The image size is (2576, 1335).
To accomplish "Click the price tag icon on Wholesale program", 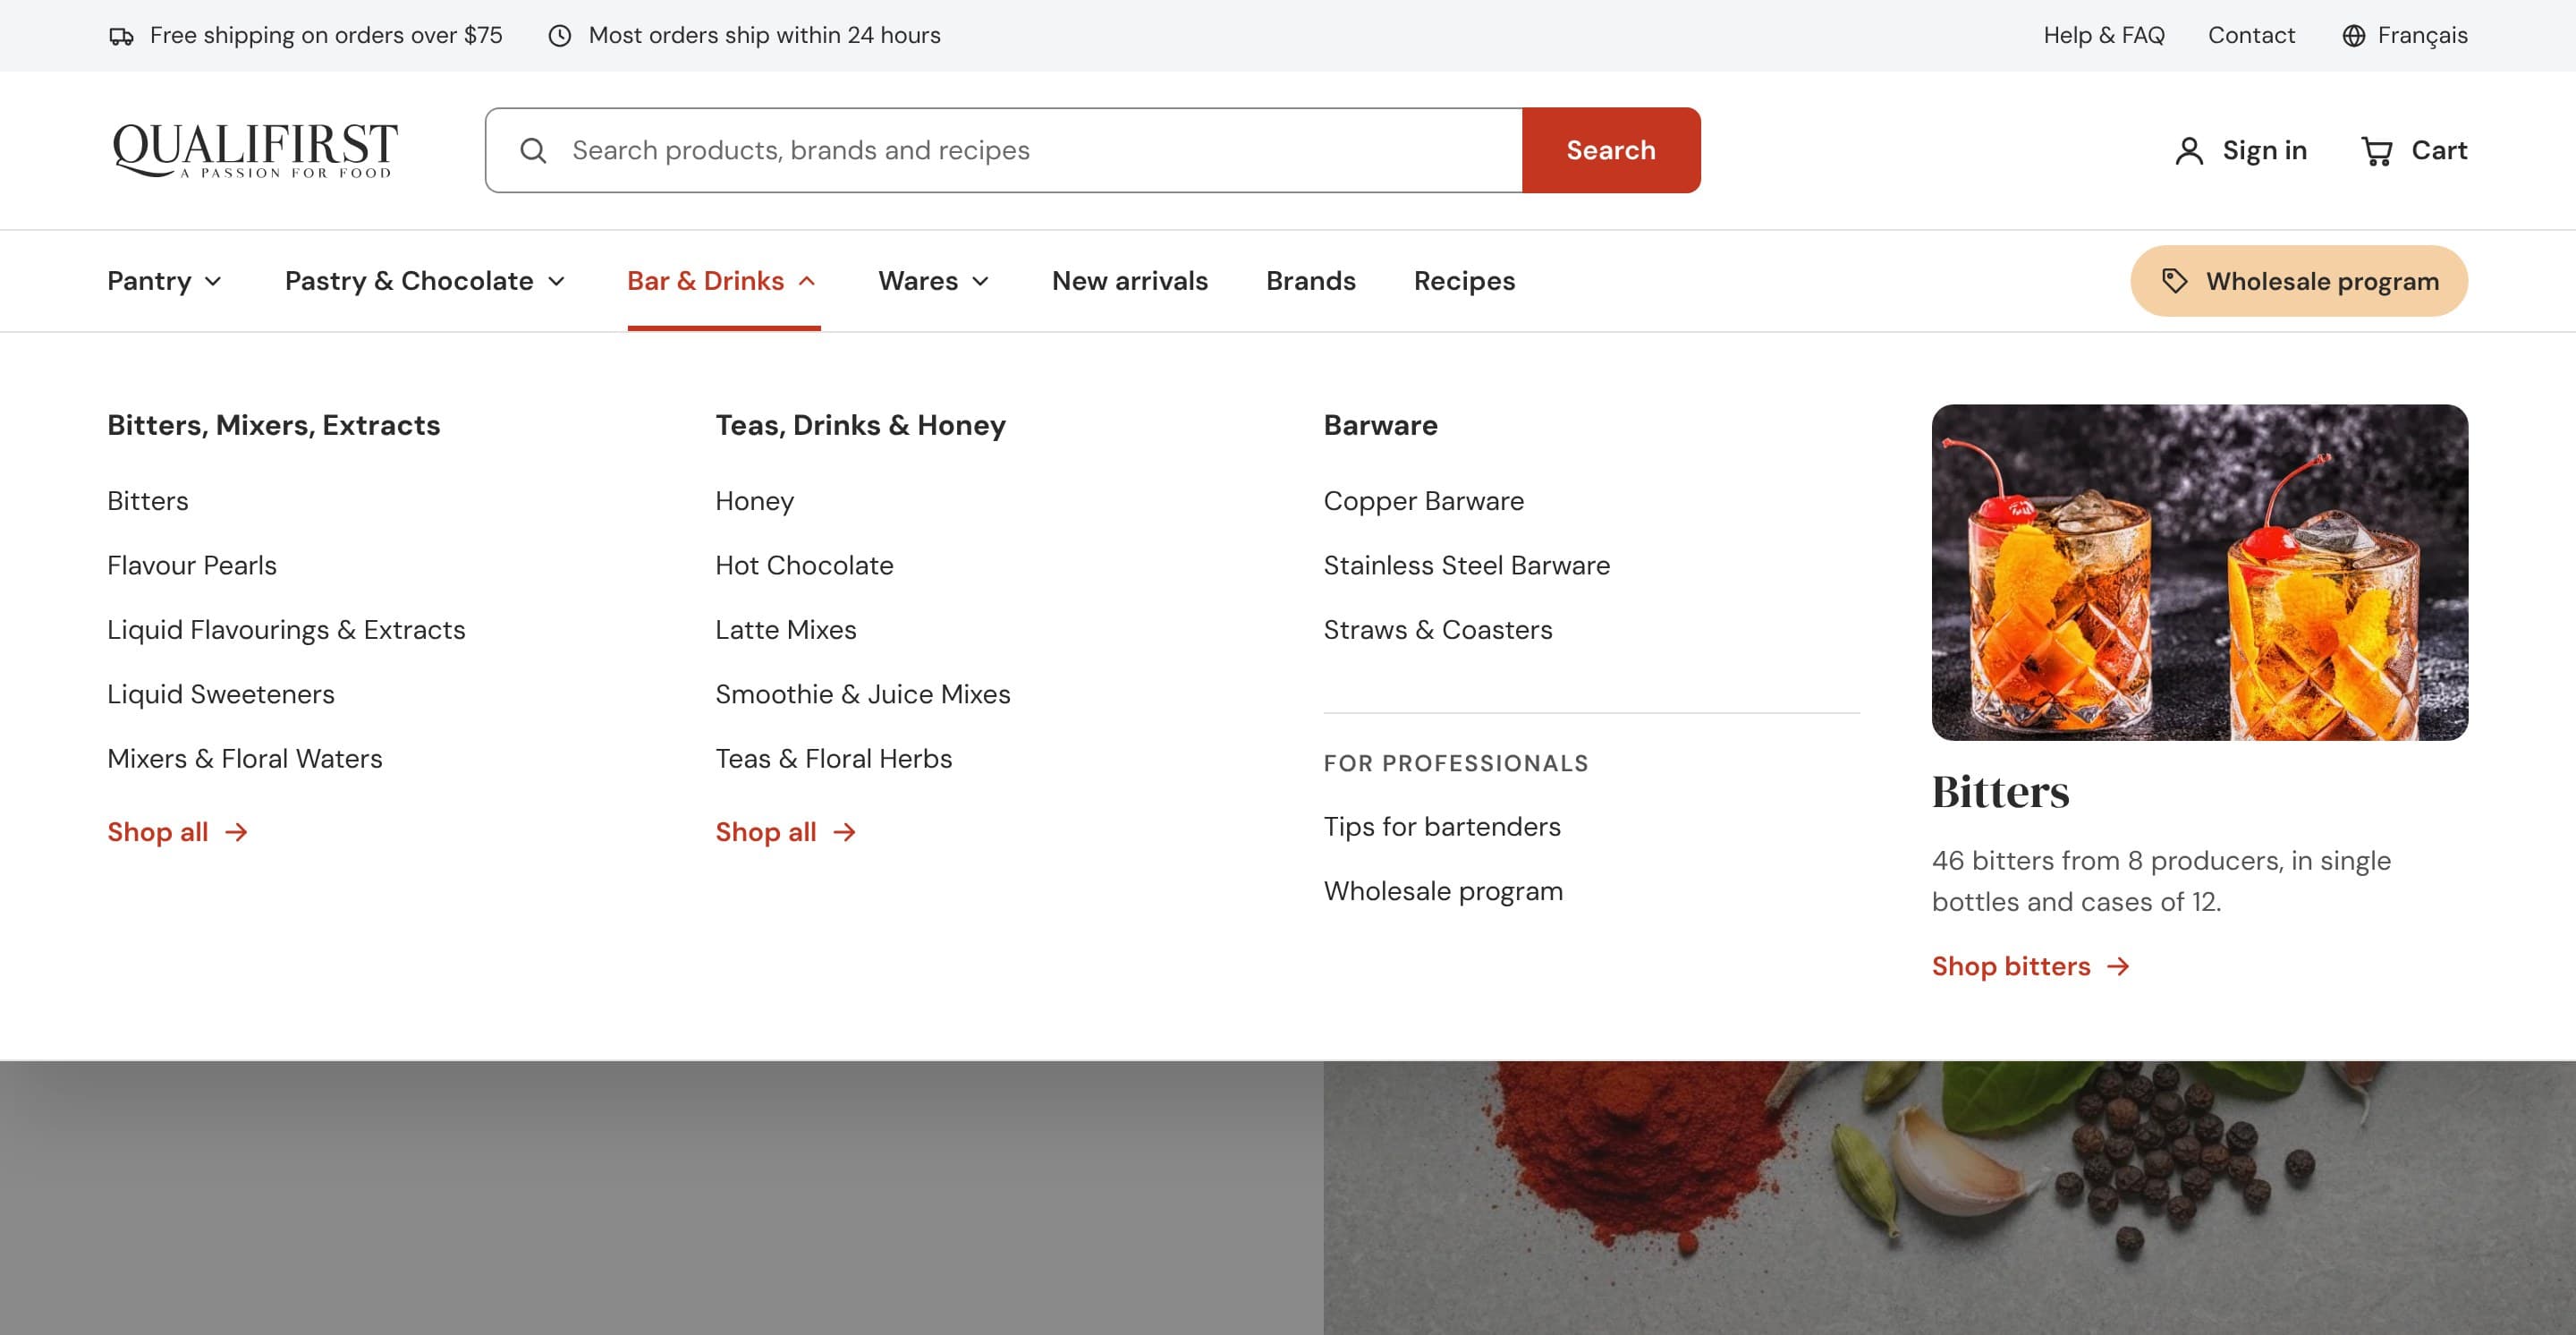I will coord(2174,281).
